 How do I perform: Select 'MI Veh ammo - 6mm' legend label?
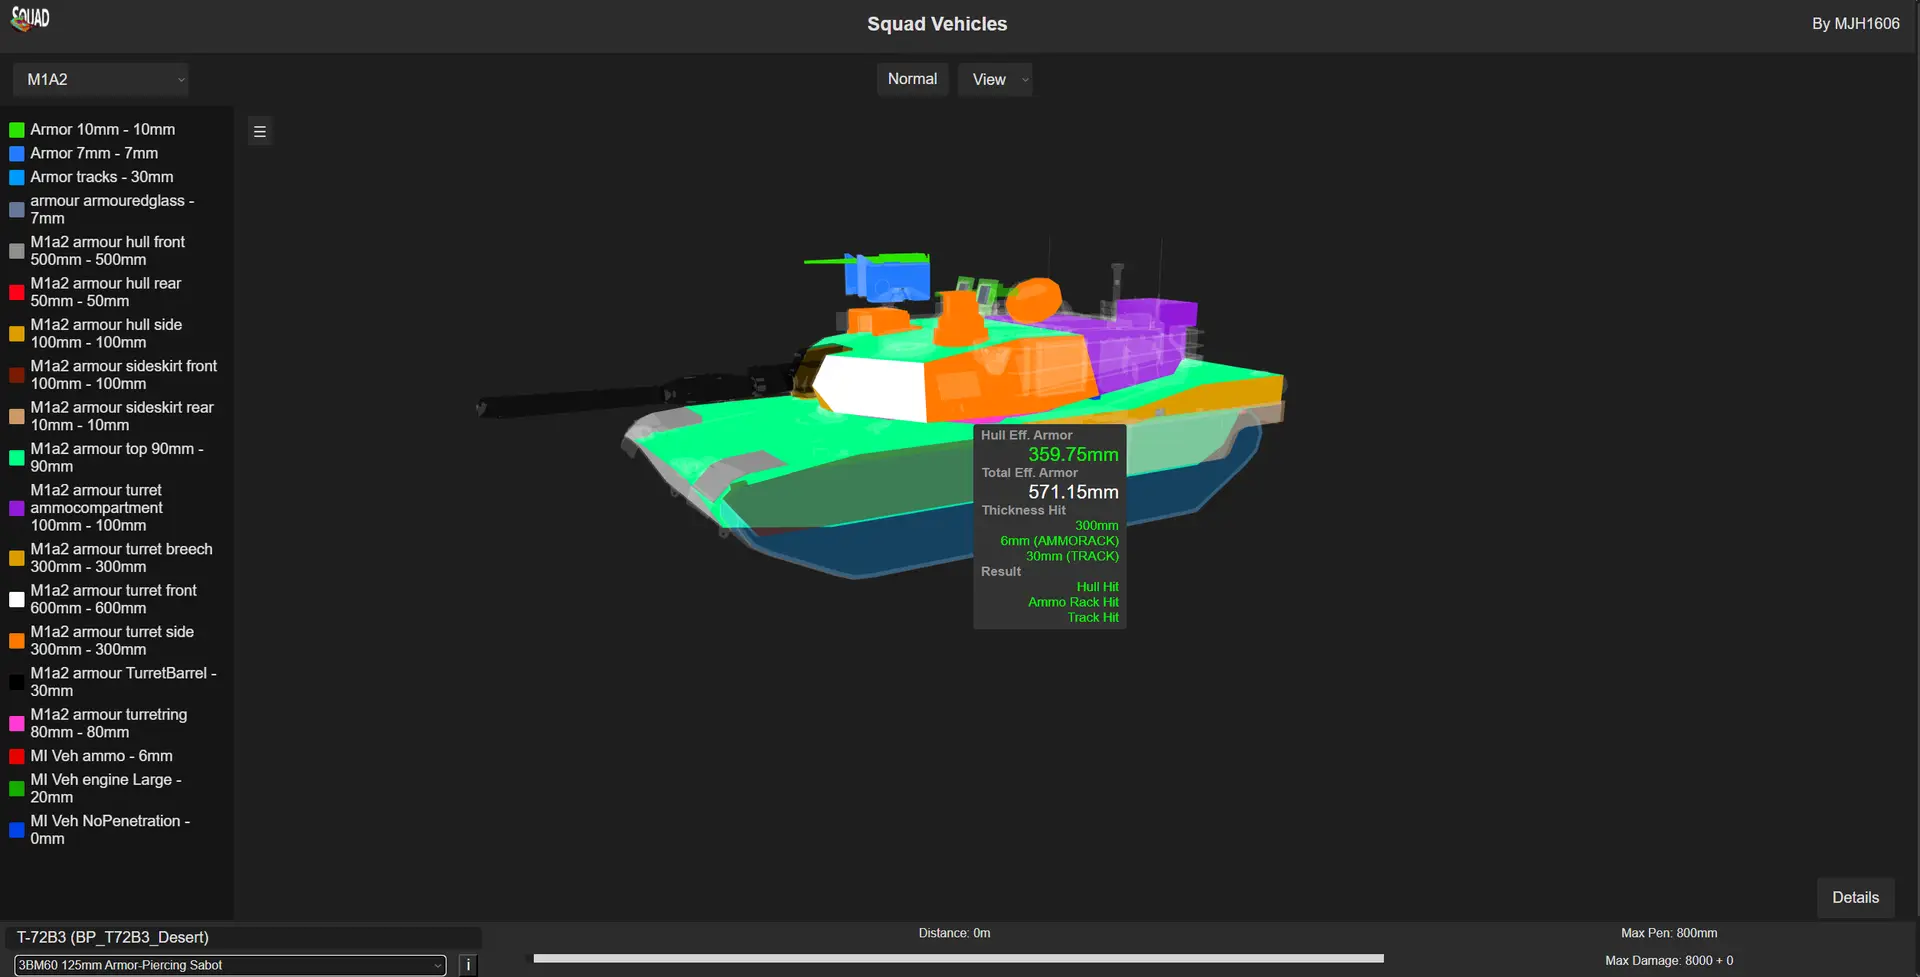tap(101, 756)
